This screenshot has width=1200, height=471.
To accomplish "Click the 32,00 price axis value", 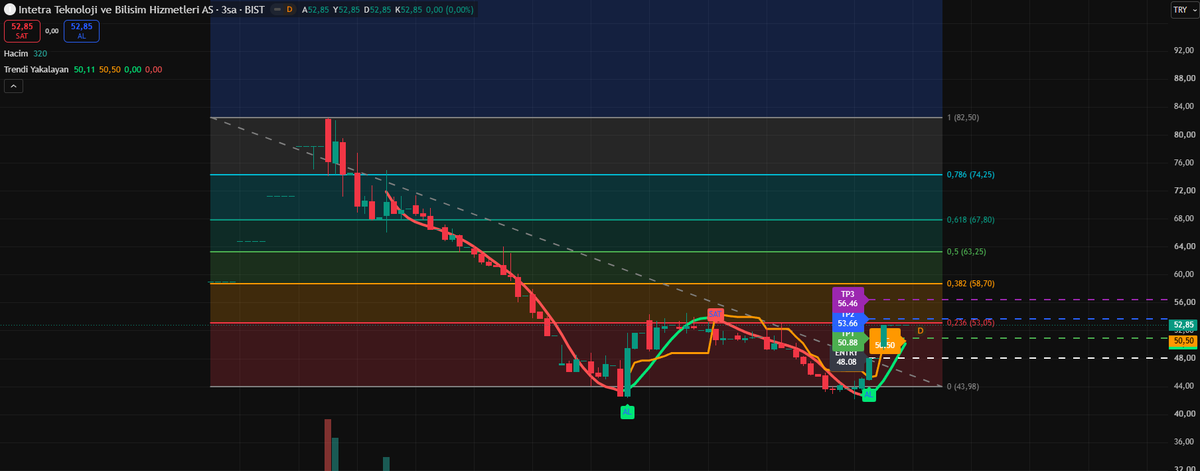I will point(1183,468).
